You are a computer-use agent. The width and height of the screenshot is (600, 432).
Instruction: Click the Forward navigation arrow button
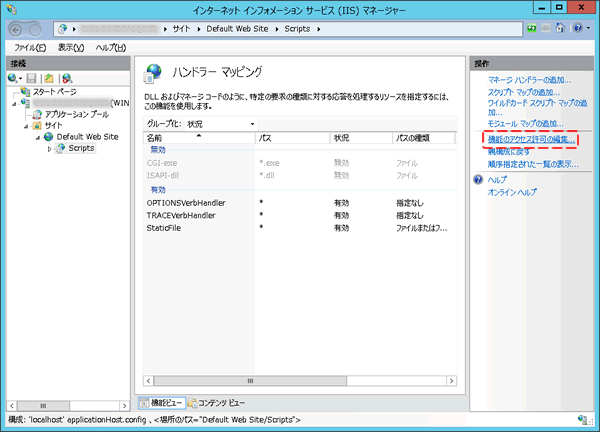tap(35, 29)
